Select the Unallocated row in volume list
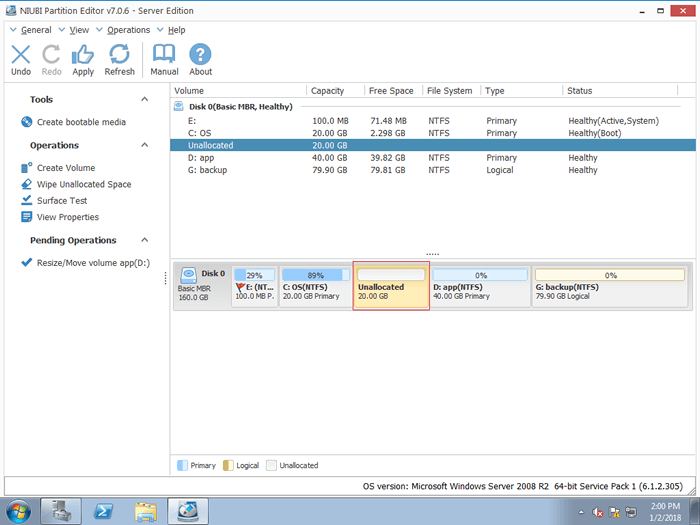Viewport: 700px width, 525px height. pos(433,145)
